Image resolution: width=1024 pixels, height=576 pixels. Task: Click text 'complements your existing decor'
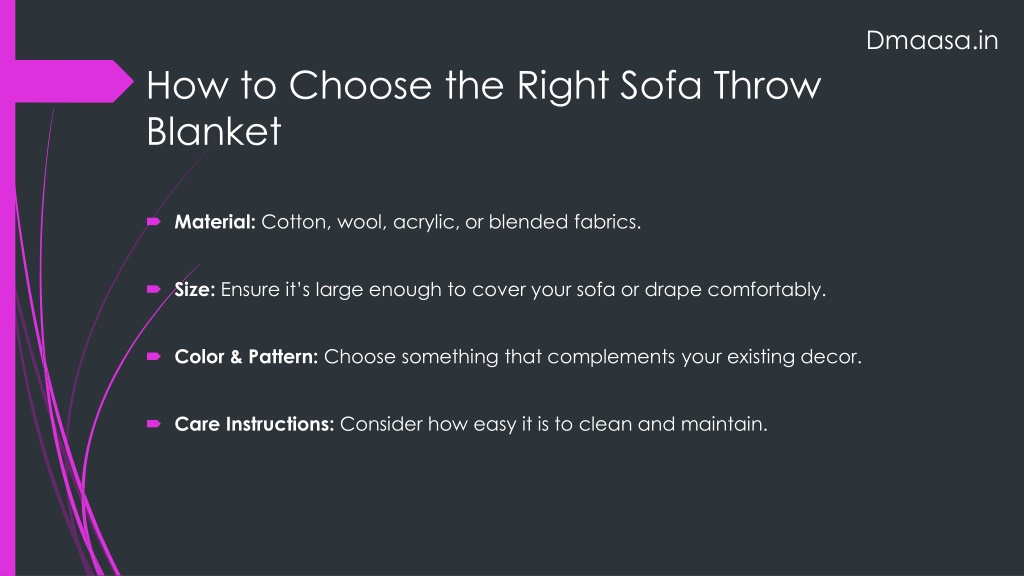[703, 357]
